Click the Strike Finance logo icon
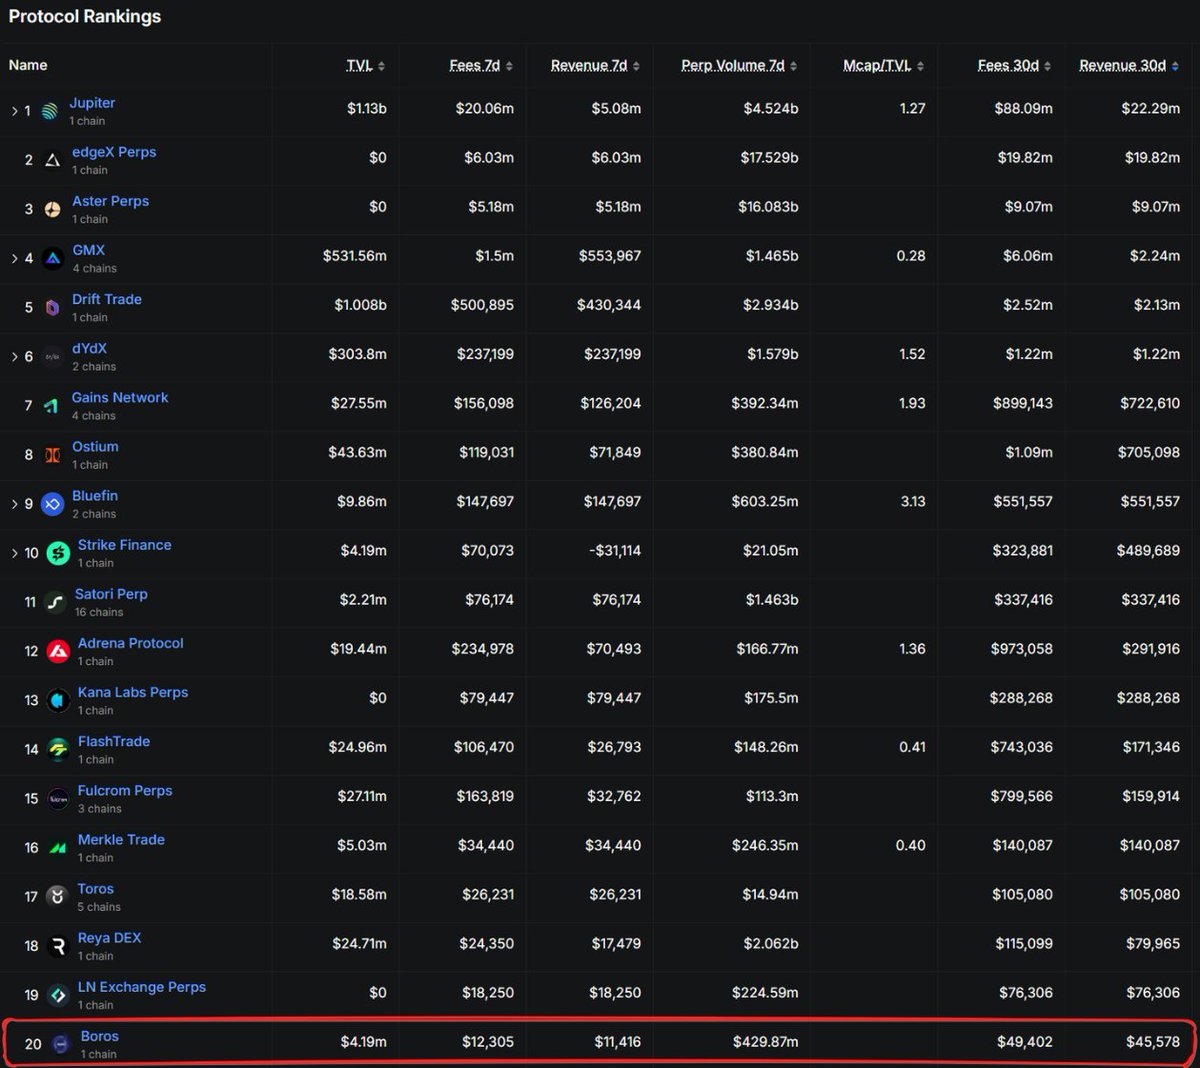 pyautogui.click(x=59, y=553)
